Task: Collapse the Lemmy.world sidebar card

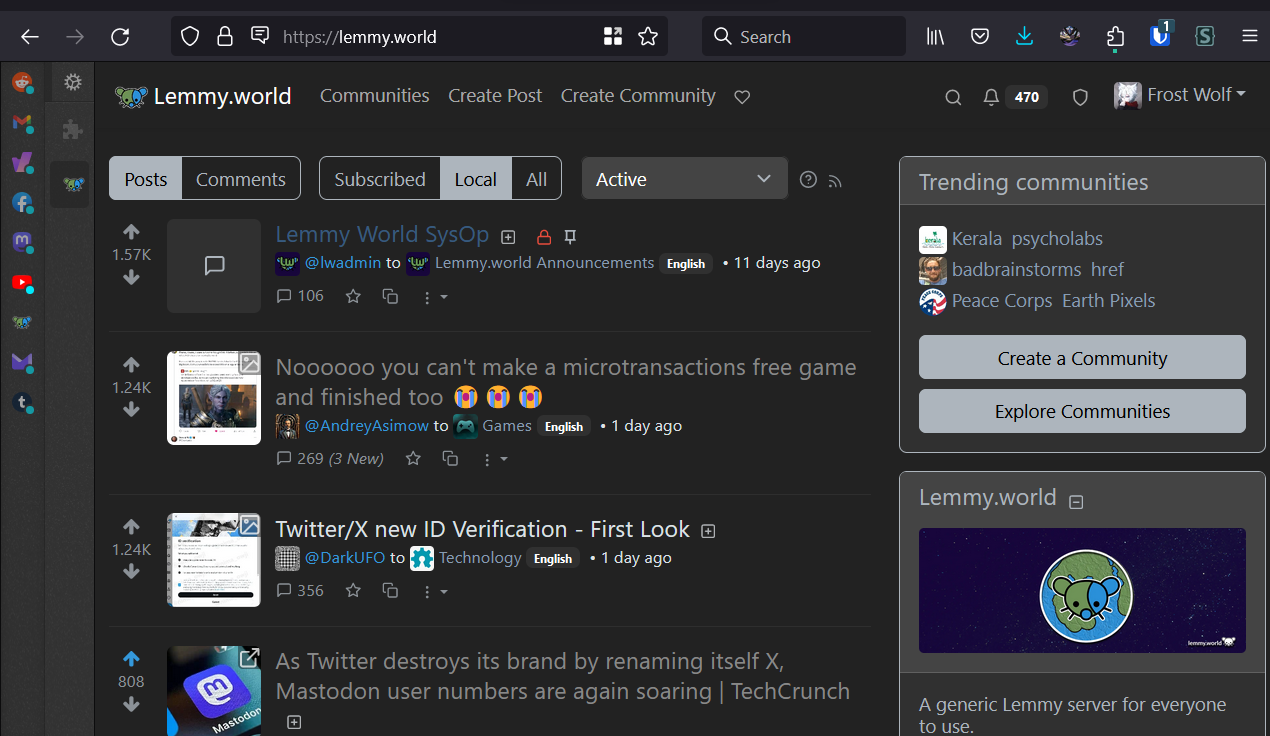Action: click(1076, 502)
